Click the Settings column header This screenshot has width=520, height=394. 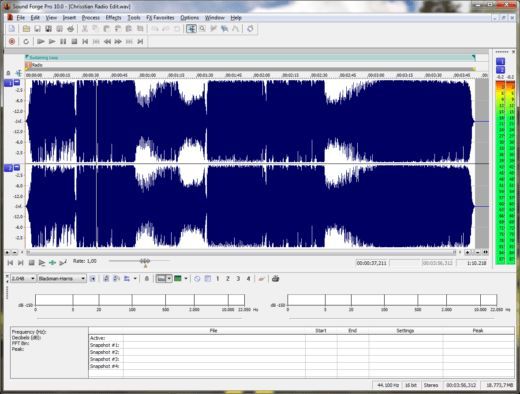coord(405,331)
